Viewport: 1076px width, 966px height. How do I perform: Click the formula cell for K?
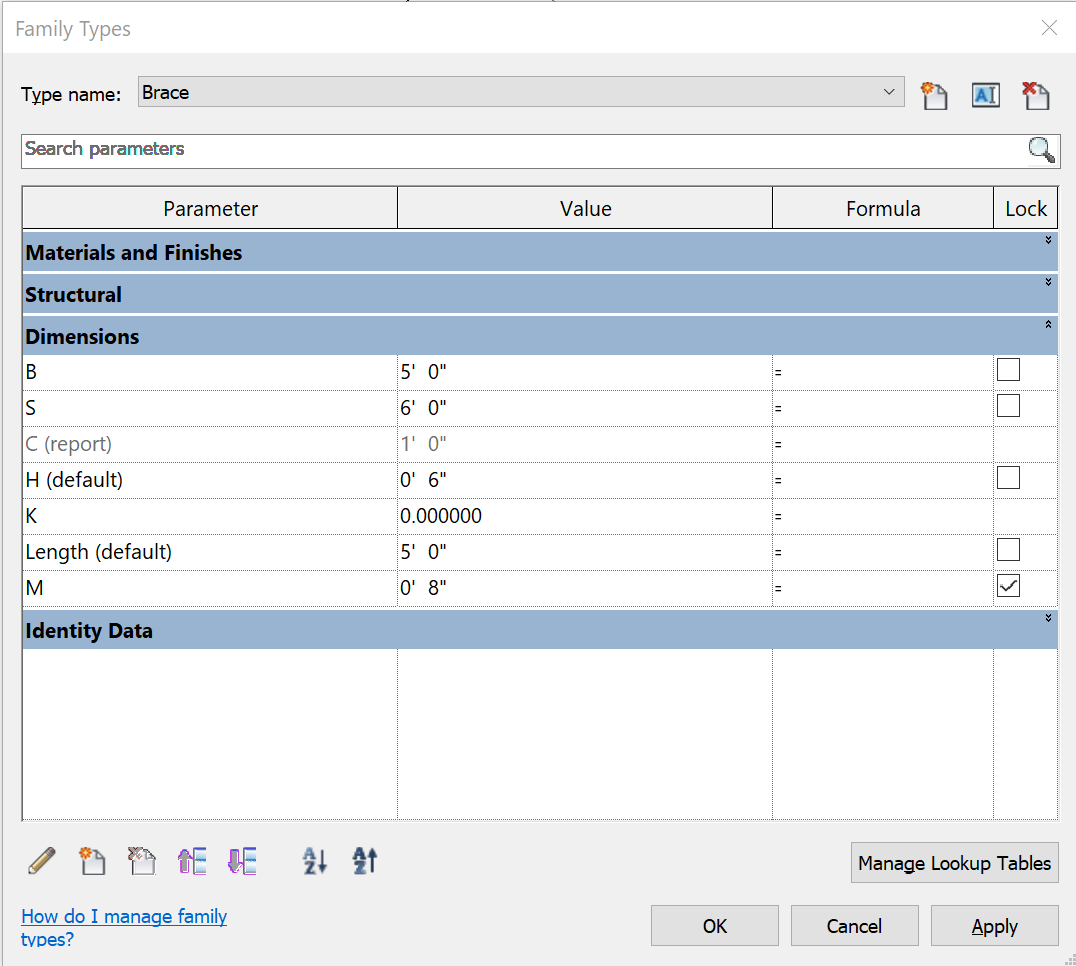(883, 516)
